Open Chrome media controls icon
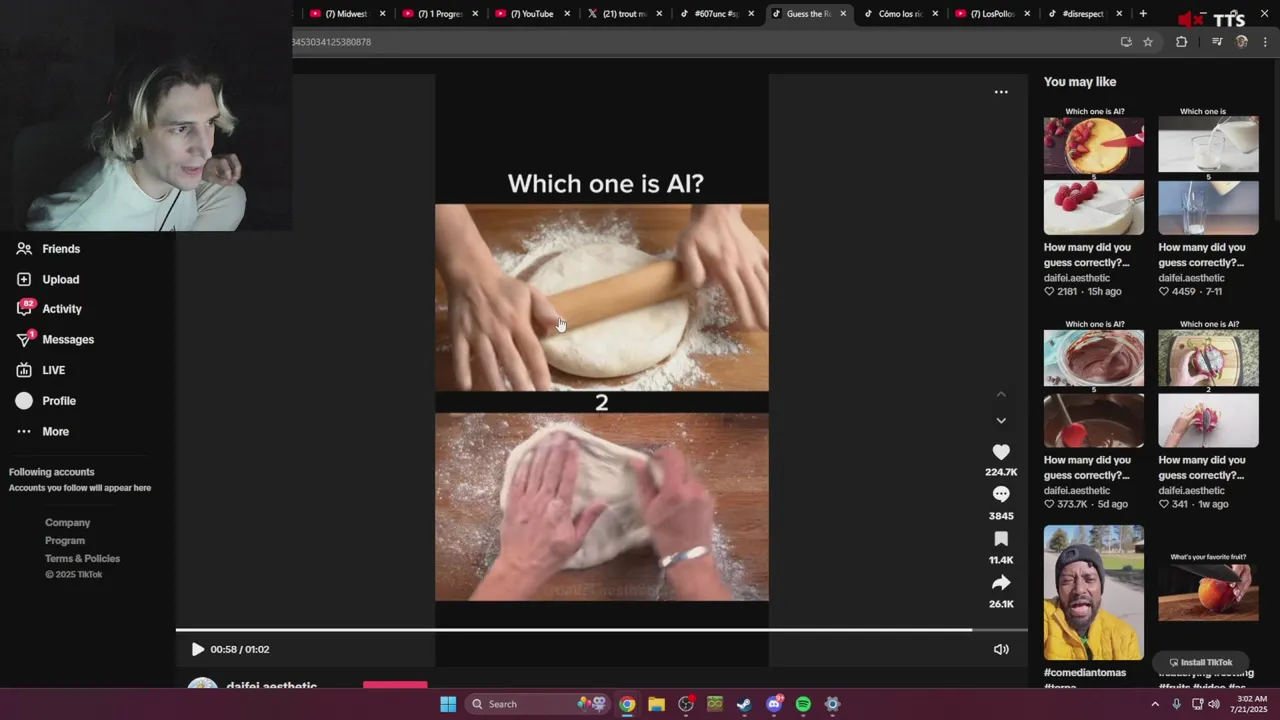1280x720 pixels. click(1217, 42)
